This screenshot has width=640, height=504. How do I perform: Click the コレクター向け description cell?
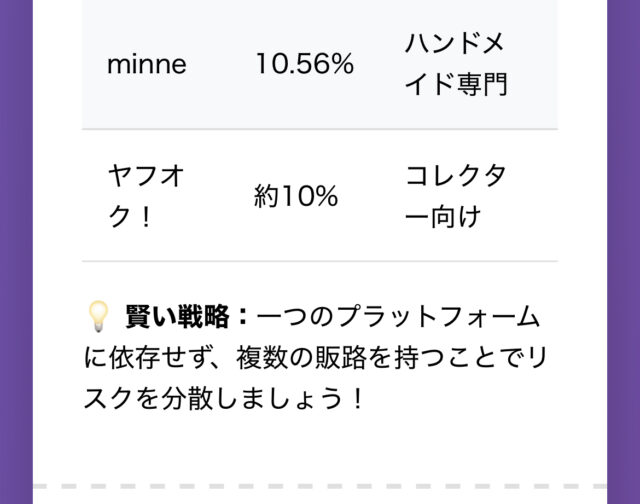(456, 197)
